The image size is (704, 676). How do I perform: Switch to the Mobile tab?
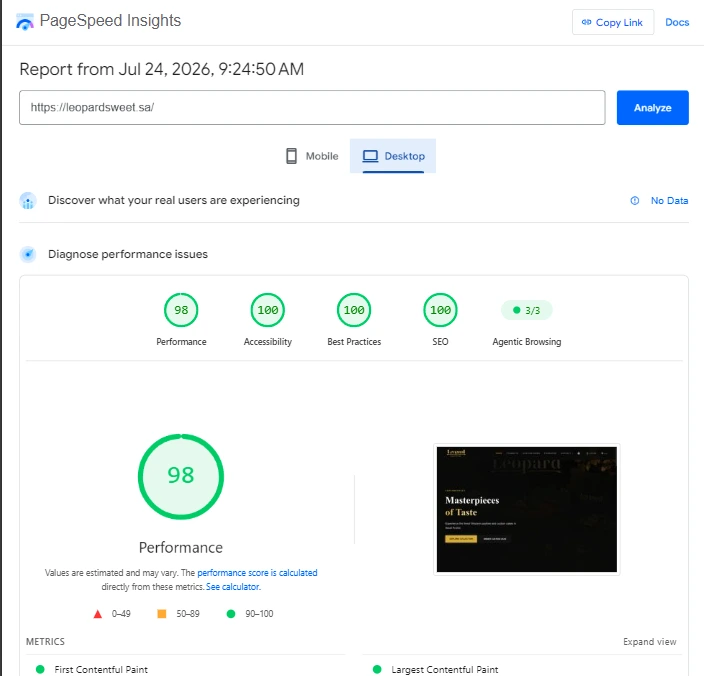(x=312, y=156)
